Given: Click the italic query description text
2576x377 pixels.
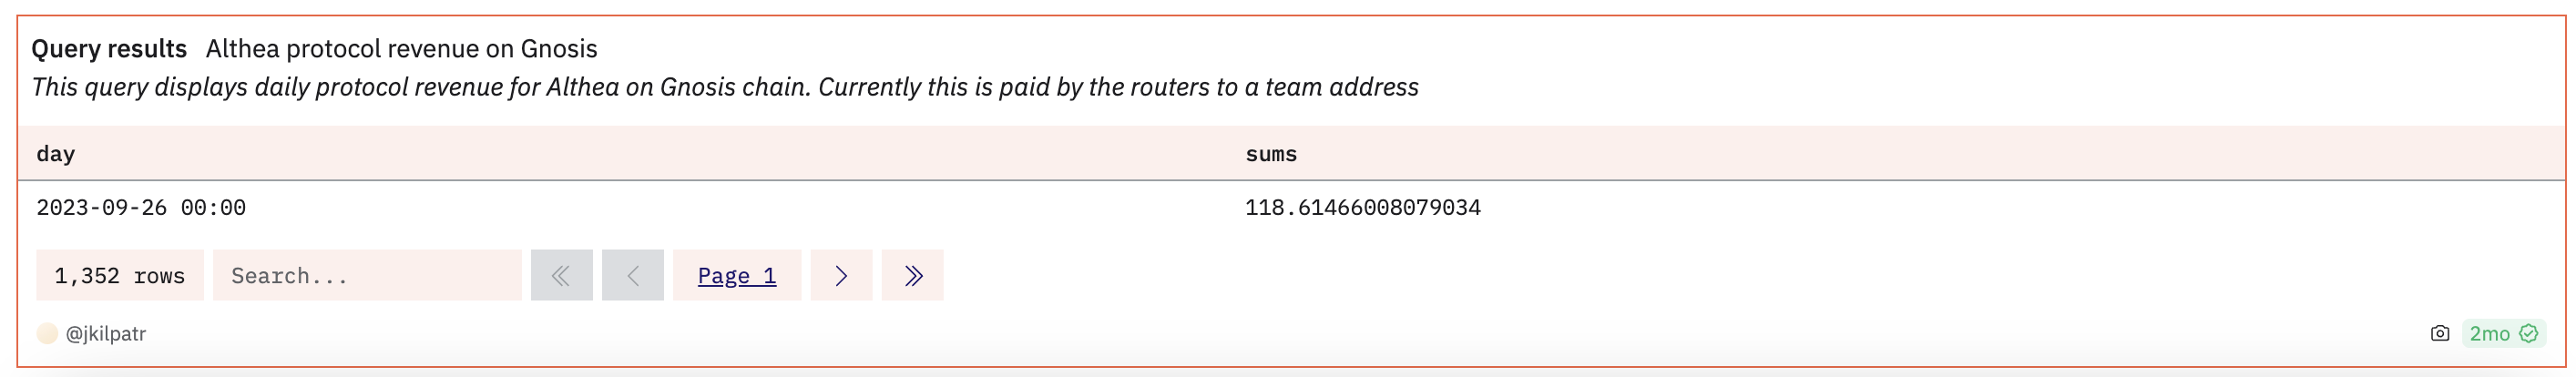Looking at the screenshot, I should click(724, 87).
